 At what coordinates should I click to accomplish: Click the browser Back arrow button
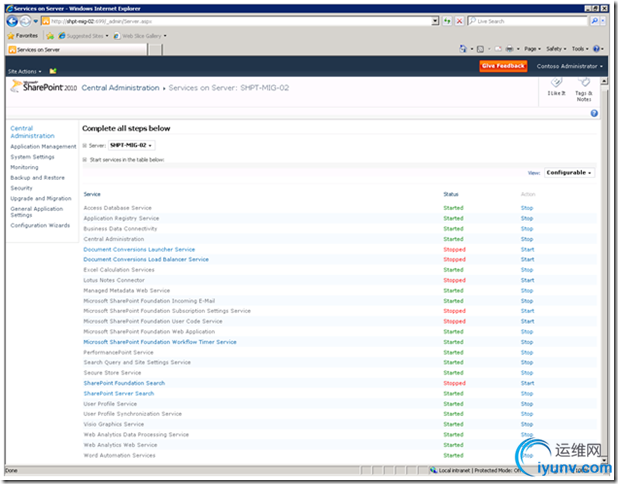(12, 21)
